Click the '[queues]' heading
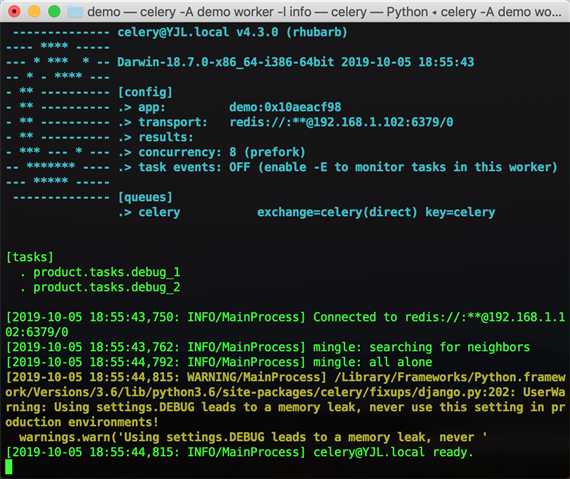This screenshot has height=479, width=570. pyautogui.click(x=145, y=197)
